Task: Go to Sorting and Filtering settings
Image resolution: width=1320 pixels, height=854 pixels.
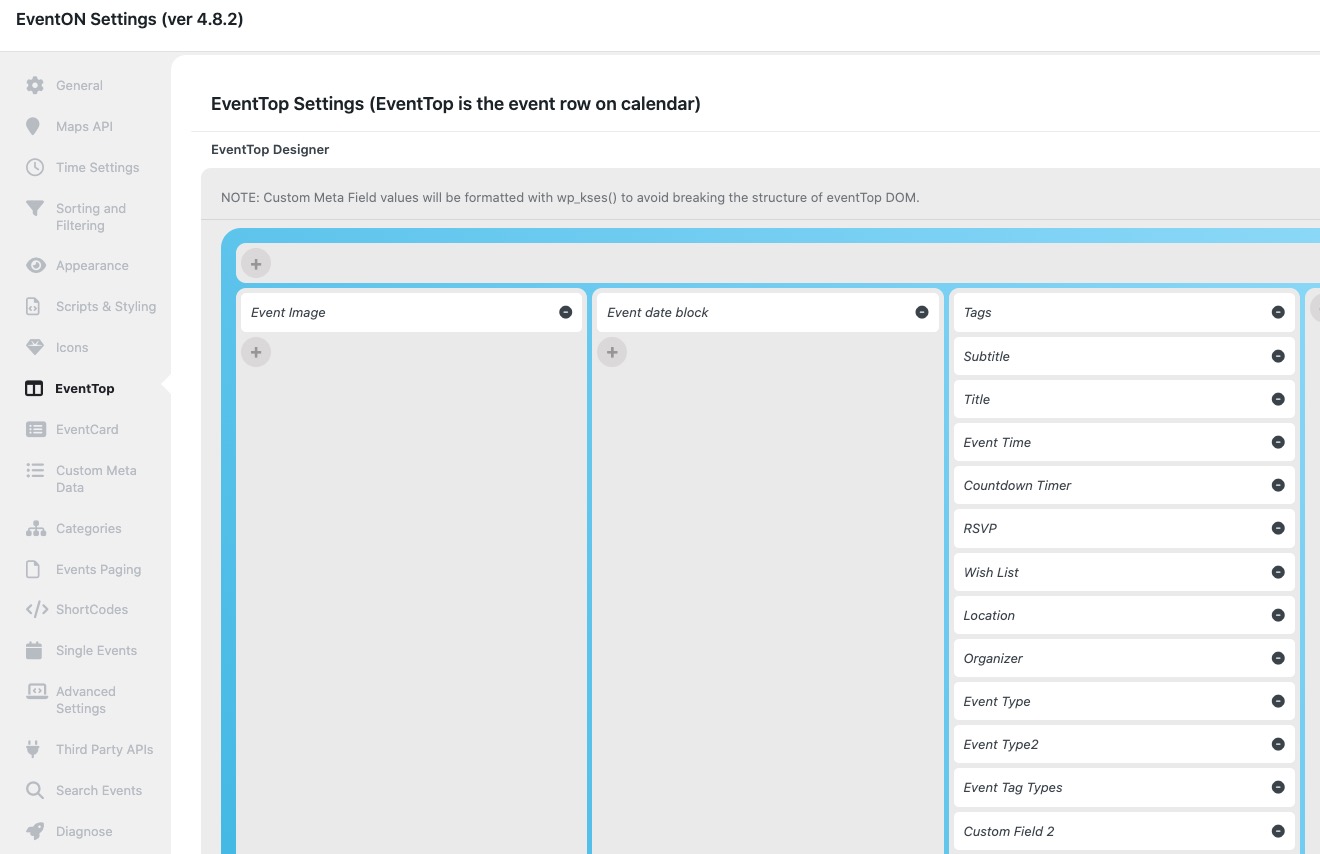Action: (91, 217)
